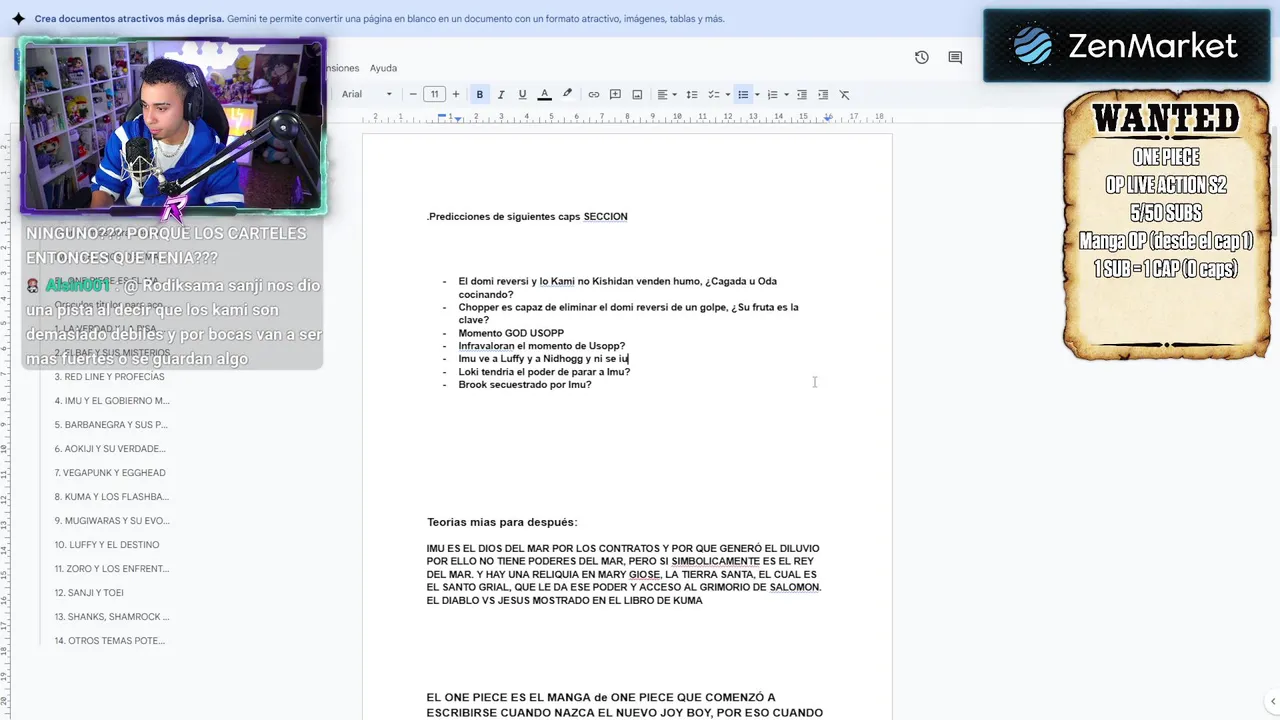Go to outline heading 6. AOKIJI Y SU VERDADE...
Viewport: 1280px width, 720px height.
(110, 449)
